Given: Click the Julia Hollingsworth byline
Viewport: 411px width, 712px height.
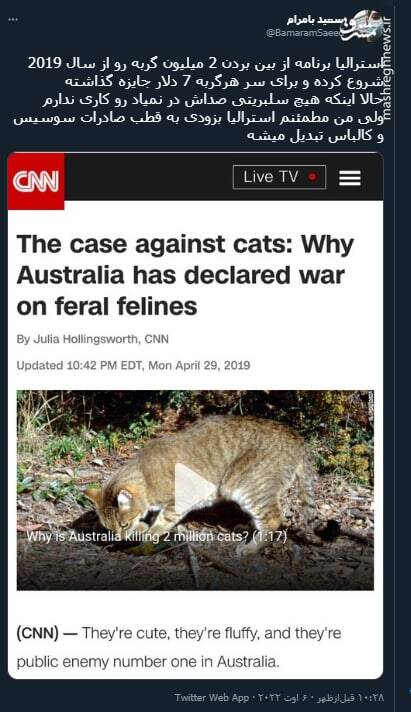Looking at the screenshot, I should point(93,339).
